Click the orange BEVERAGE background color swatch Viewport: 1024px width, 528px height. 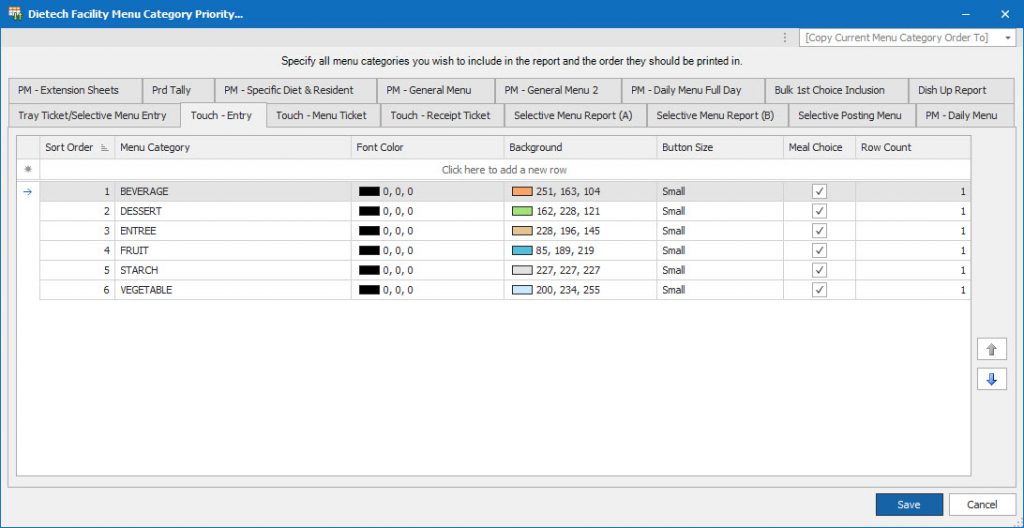click(x=521, y=191)
